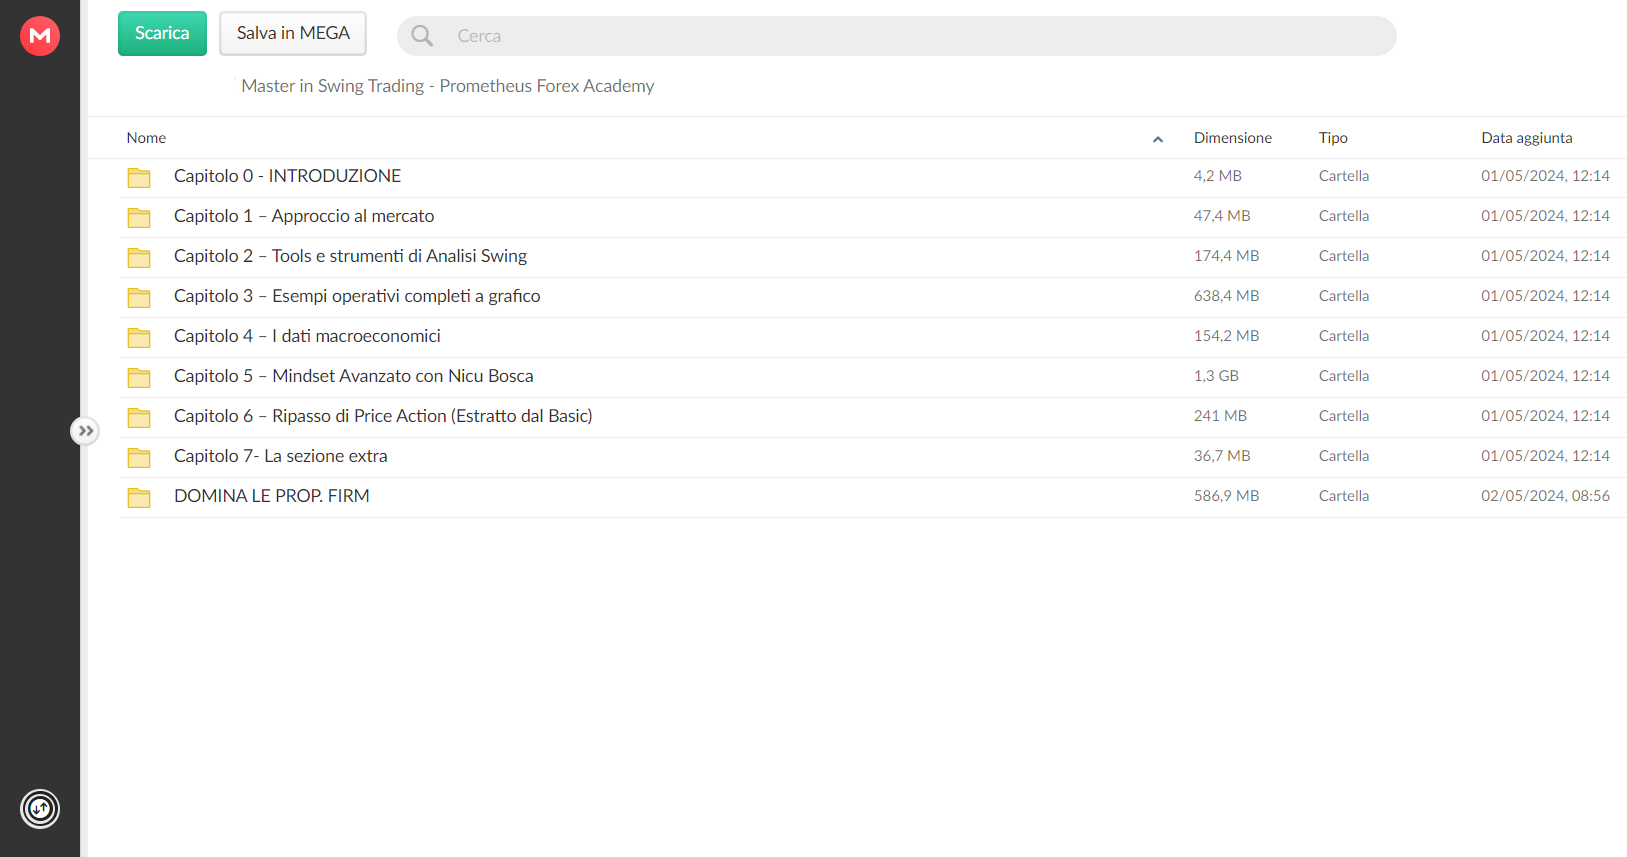Click the 02/05/2024, 08:56 date

pyautogui.click(x=1545, y=496)
